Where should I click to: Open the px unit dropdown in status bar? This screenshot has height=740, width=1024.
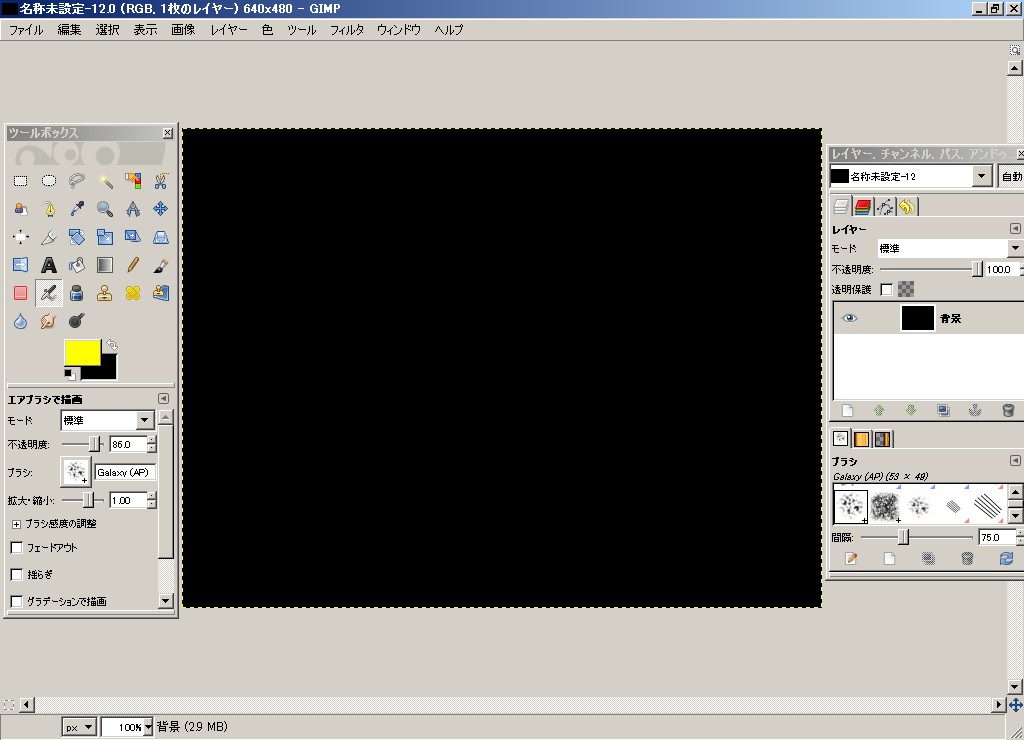[x=79, y=727]
